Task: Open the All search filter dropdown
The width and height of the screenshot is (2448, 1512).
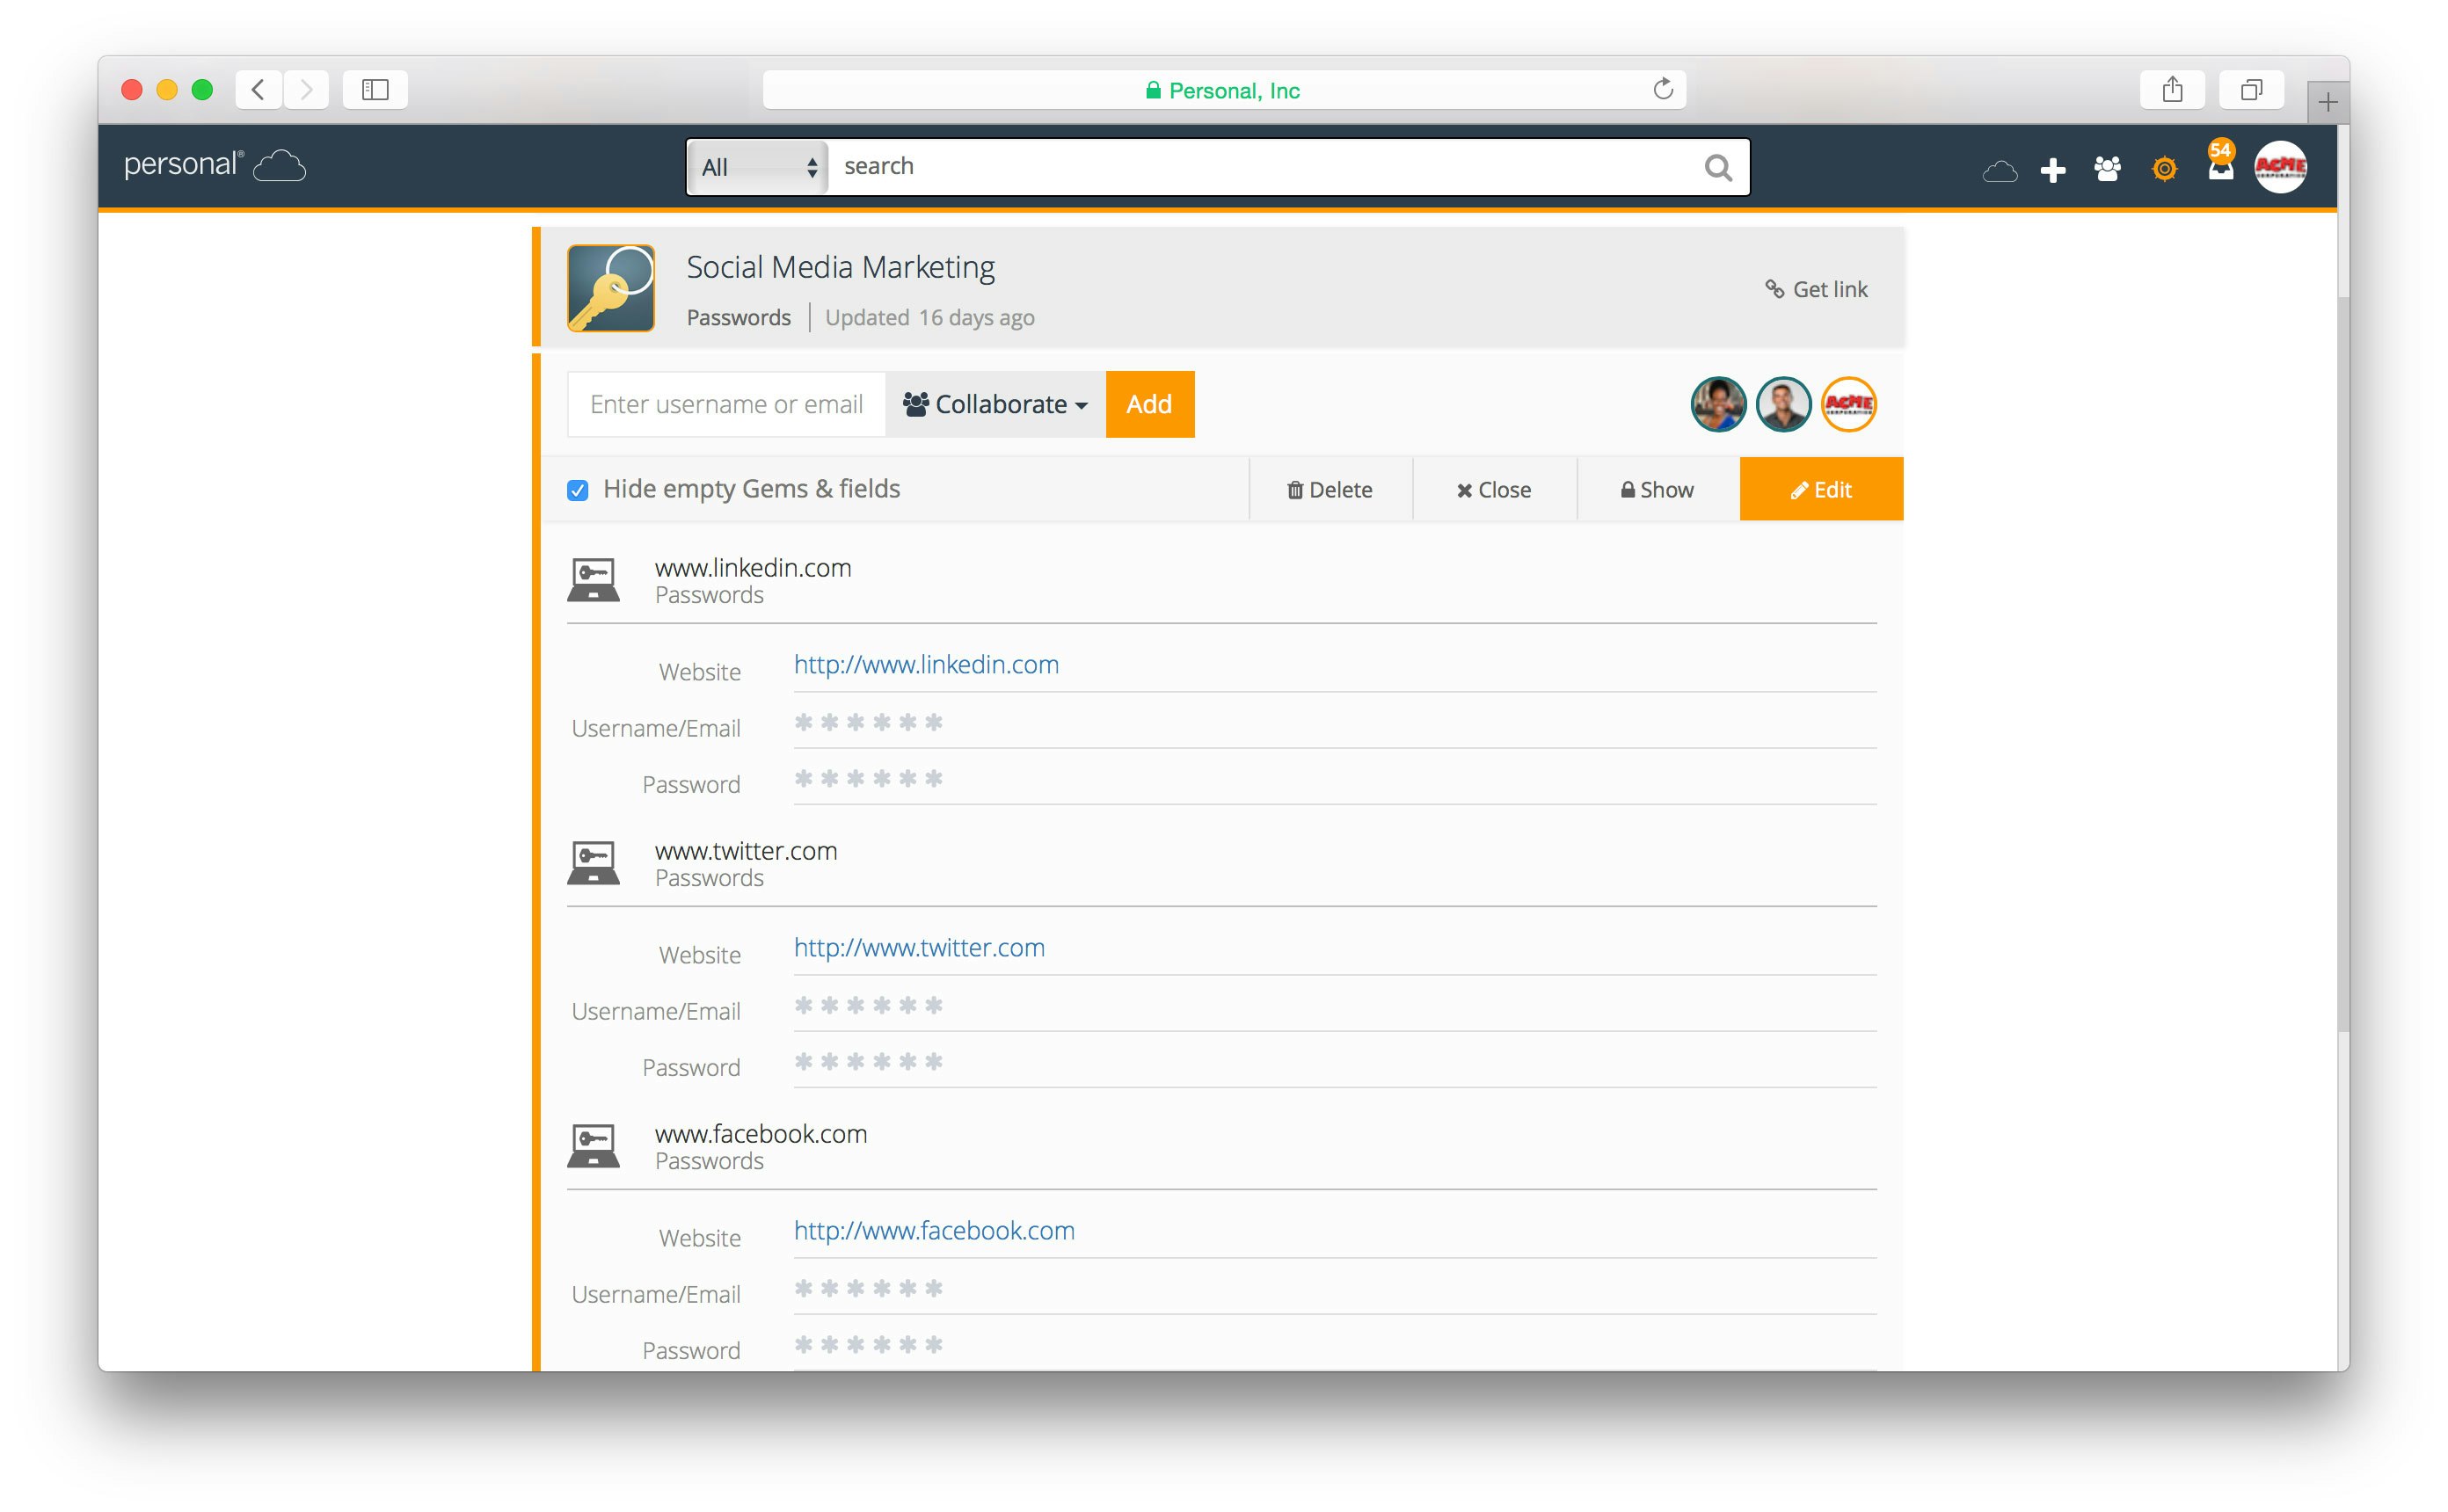Action: [757, 167]
